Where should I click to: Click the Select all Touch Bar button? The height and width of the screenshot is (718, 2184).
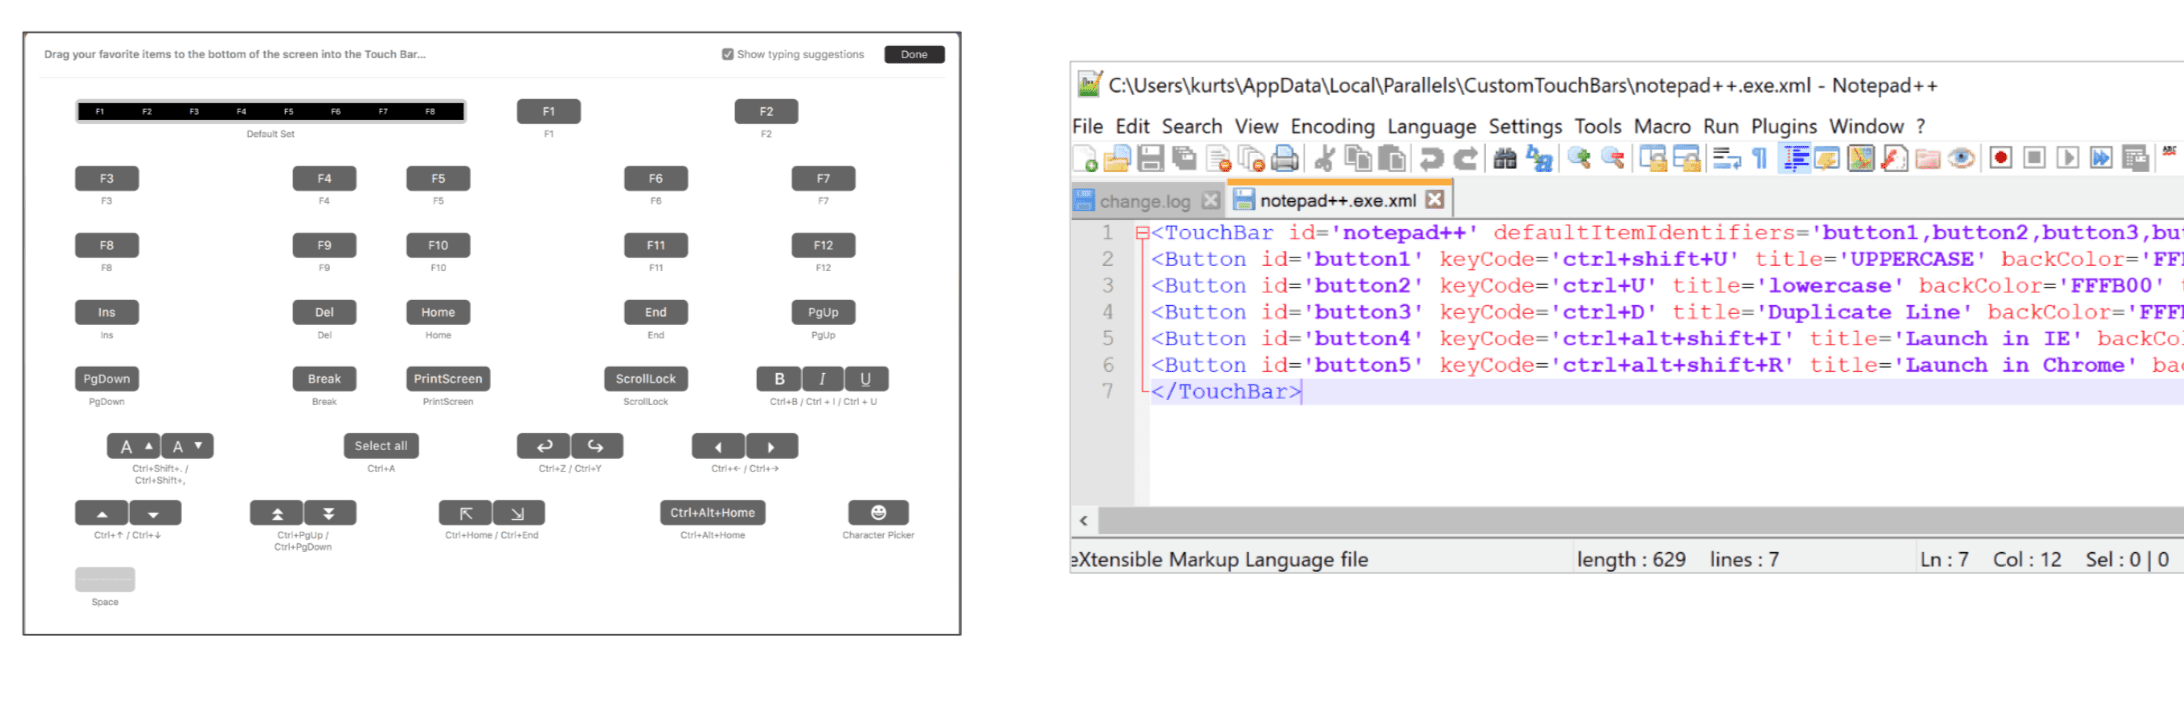coord(381,446)
